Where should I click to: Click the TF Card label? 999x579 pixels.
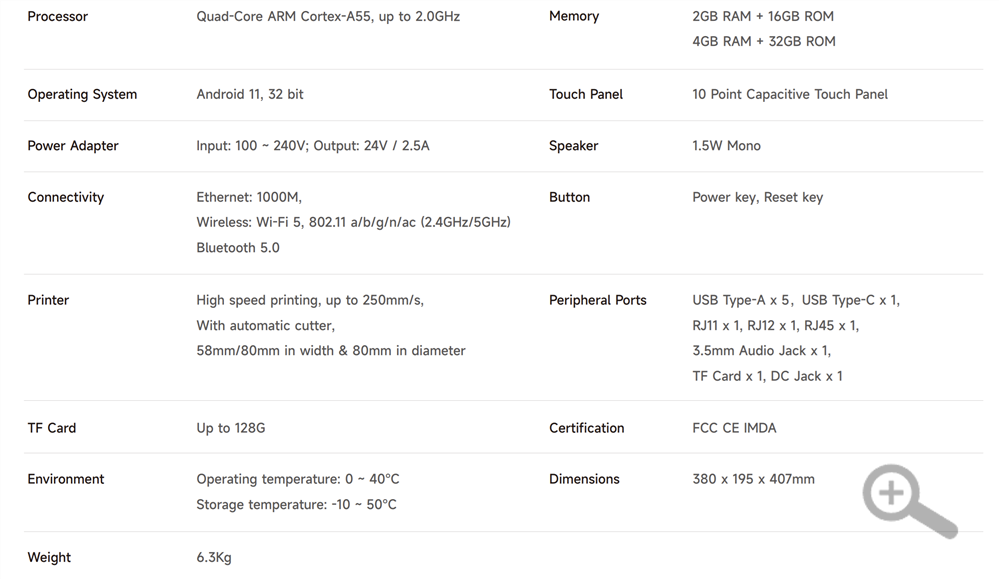coord(52,428)
